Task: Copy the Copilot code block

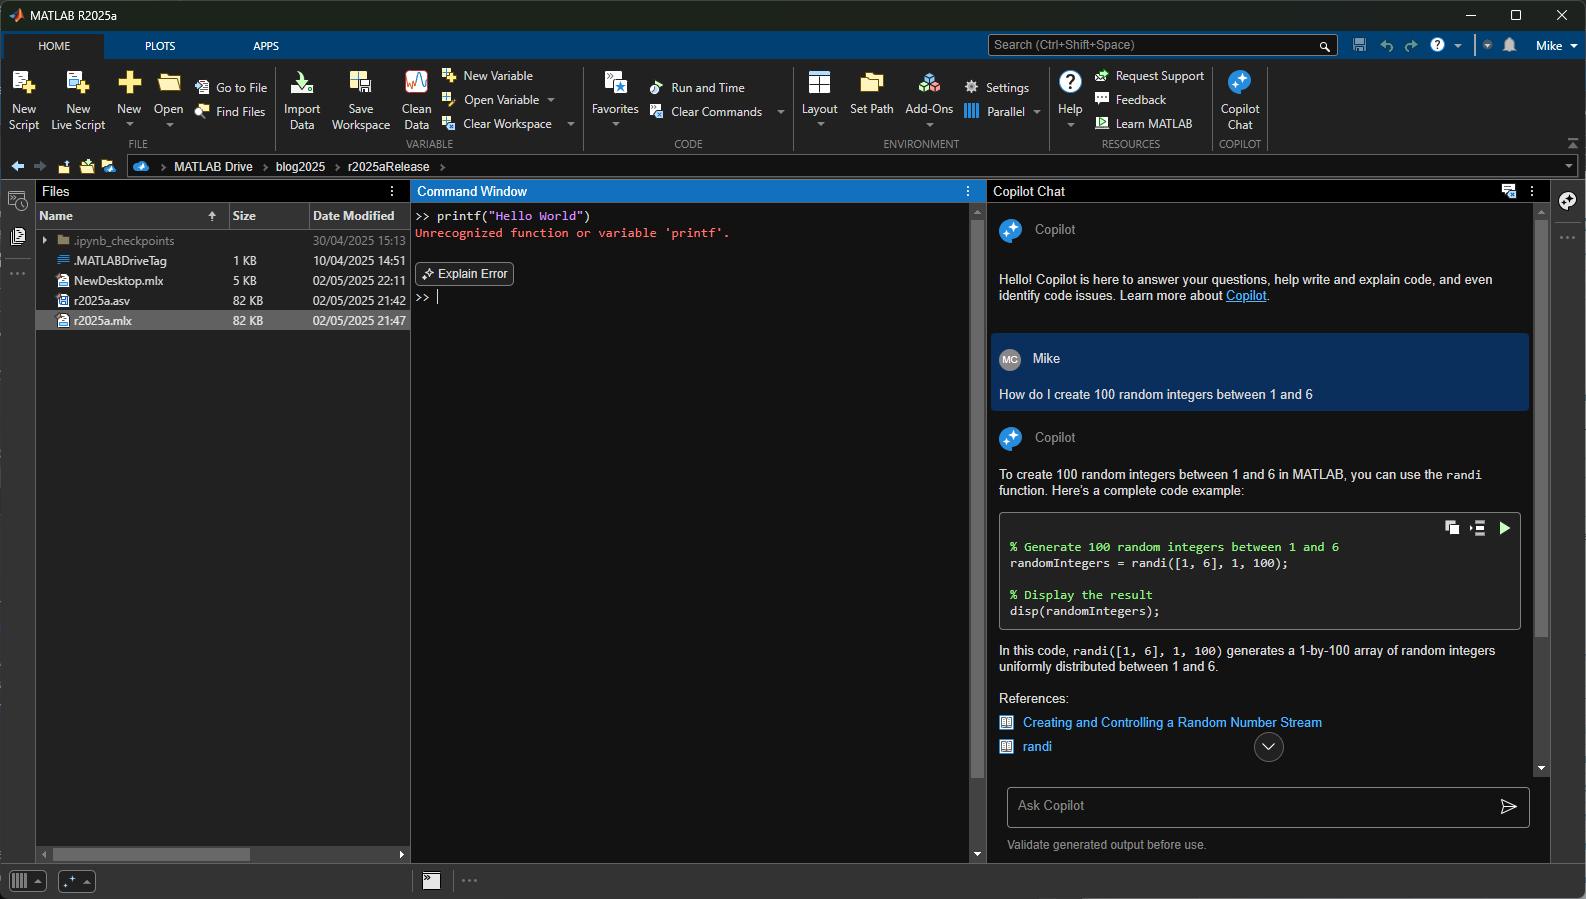Action: coord(1452,528)
